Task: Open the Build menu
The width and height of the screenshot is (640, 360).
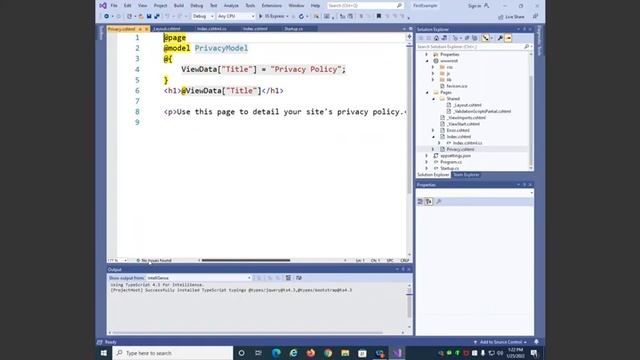Action: click(179, 6)
